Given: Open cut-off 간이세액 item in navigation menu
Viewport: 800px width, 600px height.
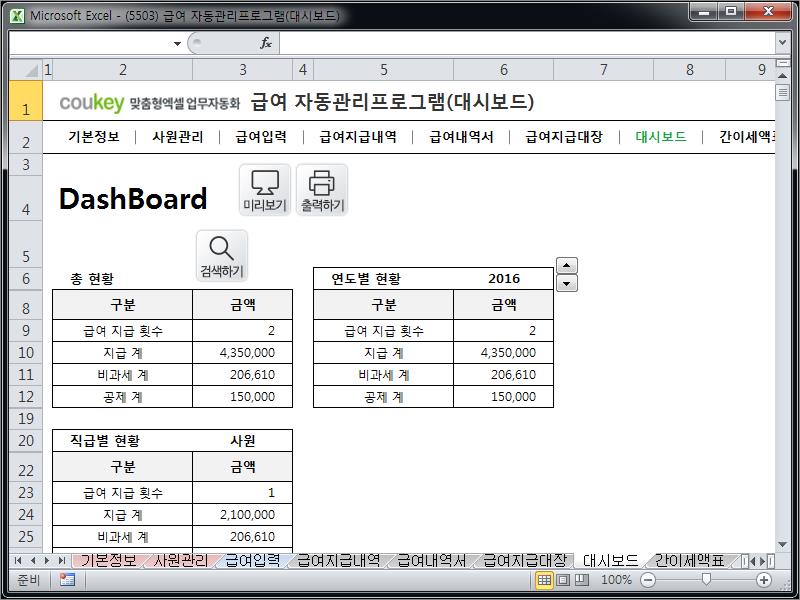Looking at the screenshot, I should coord(747,137).
